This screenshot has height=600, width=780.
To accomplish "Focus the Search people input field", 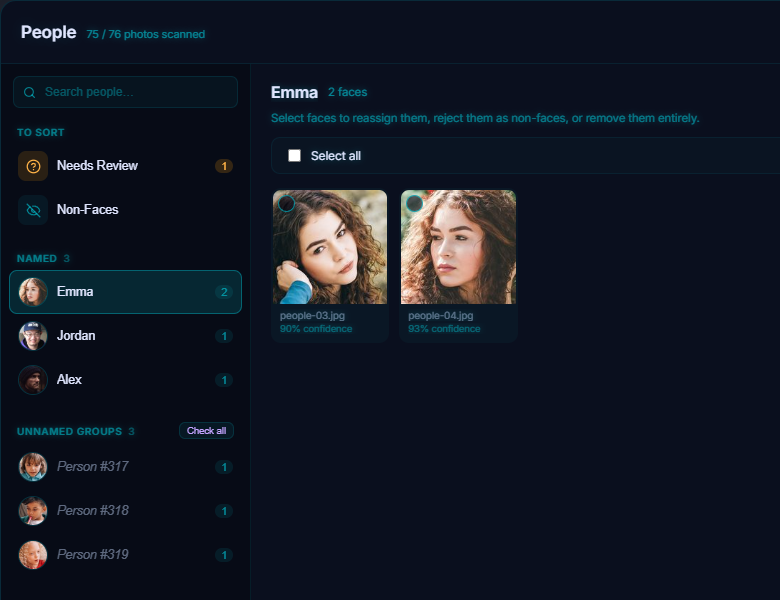I will point(125,92).
